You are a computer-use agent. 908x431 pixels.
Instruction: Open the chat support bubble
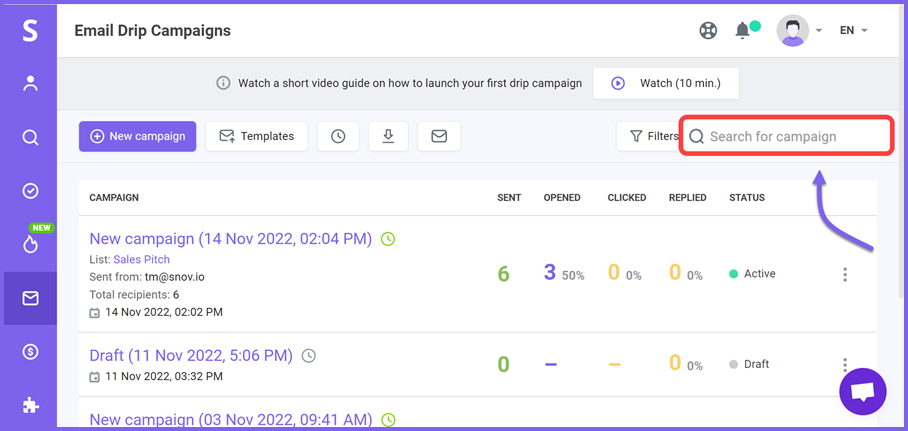point(863,392)
